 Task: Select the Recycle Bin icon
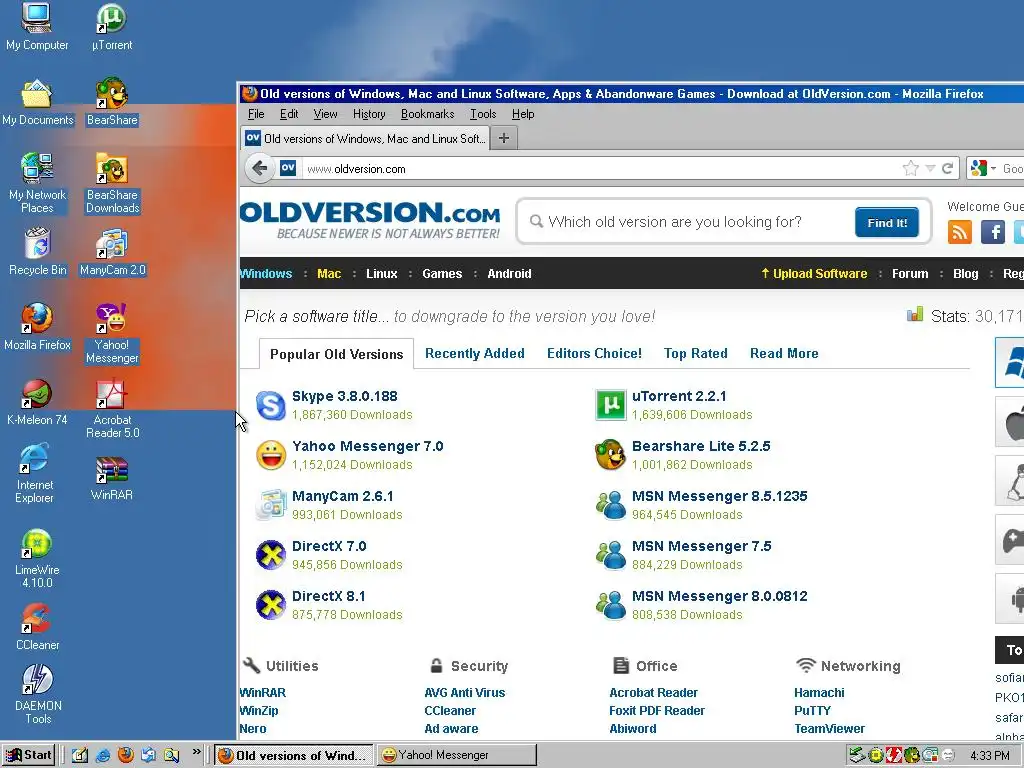tap(37, 252)
